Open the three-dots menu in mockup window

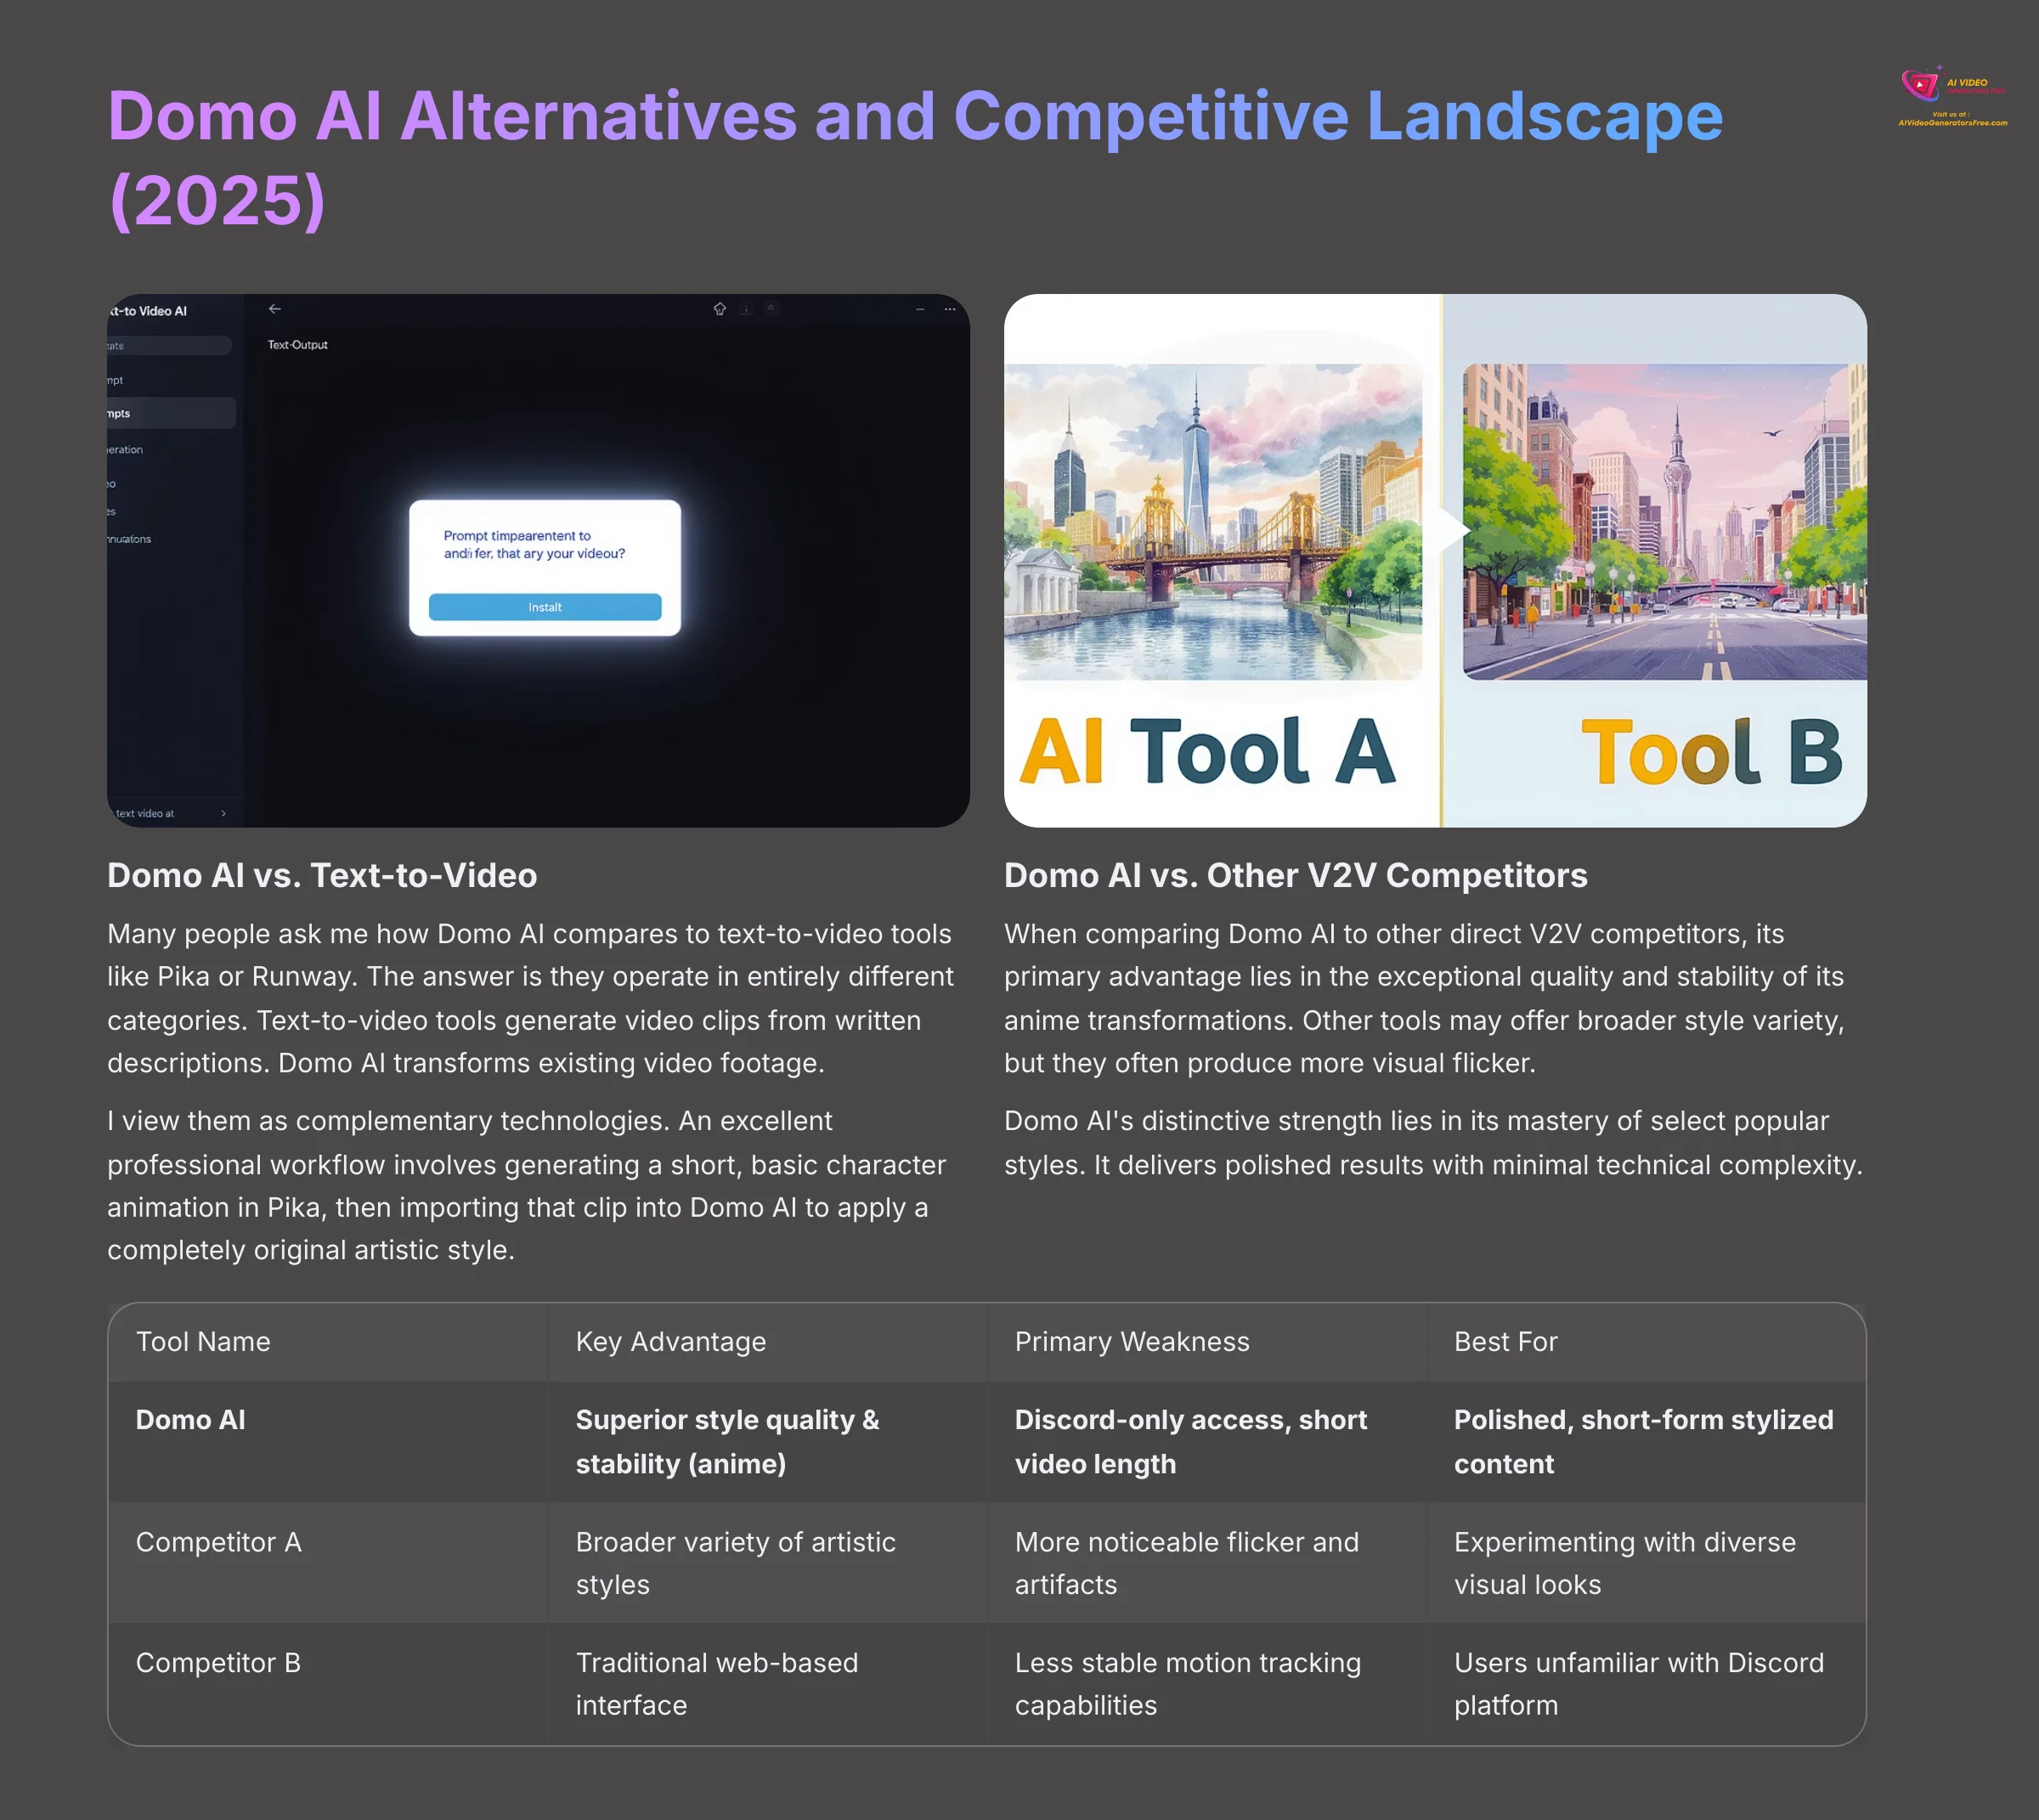tap(949, 309)
